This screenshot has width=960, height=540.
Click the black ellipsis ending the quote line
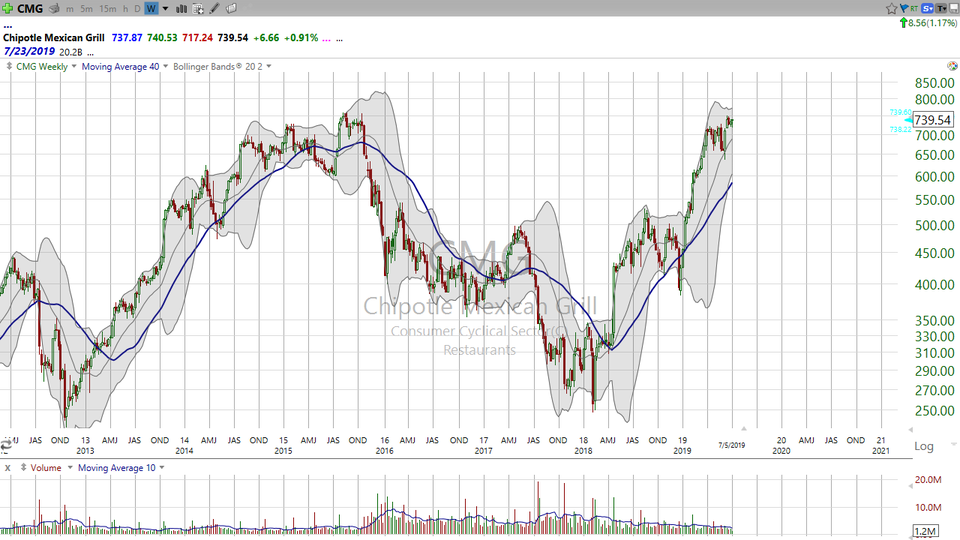340,39
